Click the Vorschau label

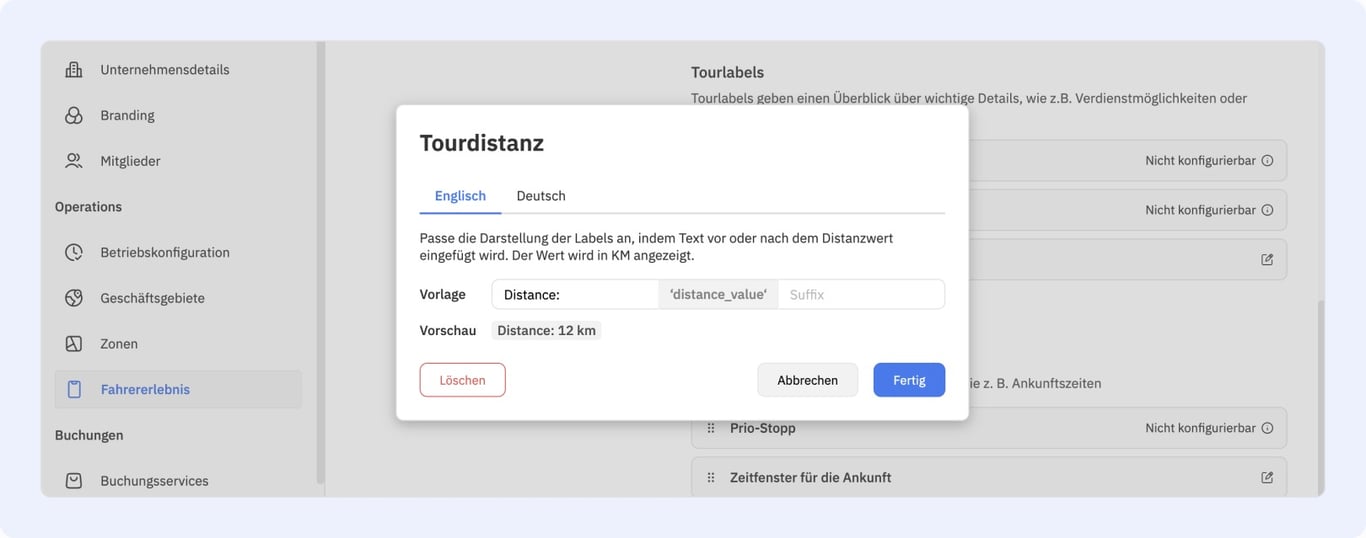click(x=448, y=330)
